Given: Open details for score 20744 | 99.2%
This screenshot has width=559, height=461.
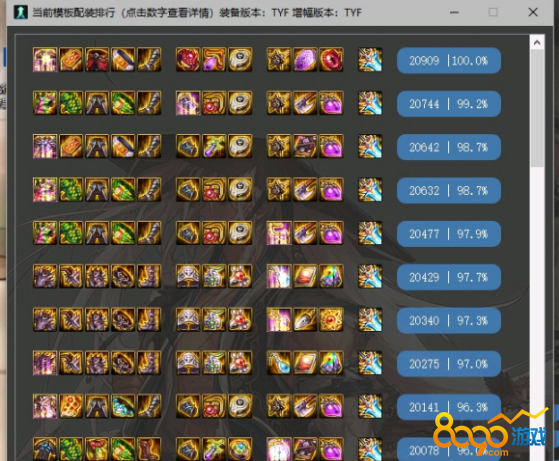Looking at the screenshot, I should pos(449,104).
